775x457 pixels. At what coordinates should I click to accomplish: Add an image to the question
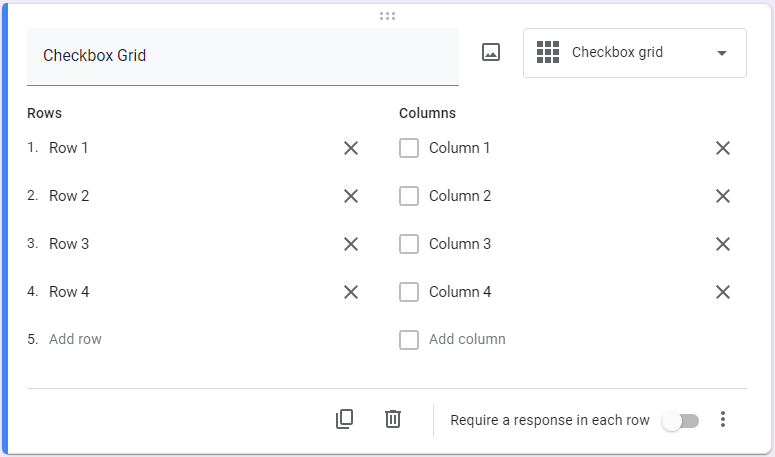490,53
